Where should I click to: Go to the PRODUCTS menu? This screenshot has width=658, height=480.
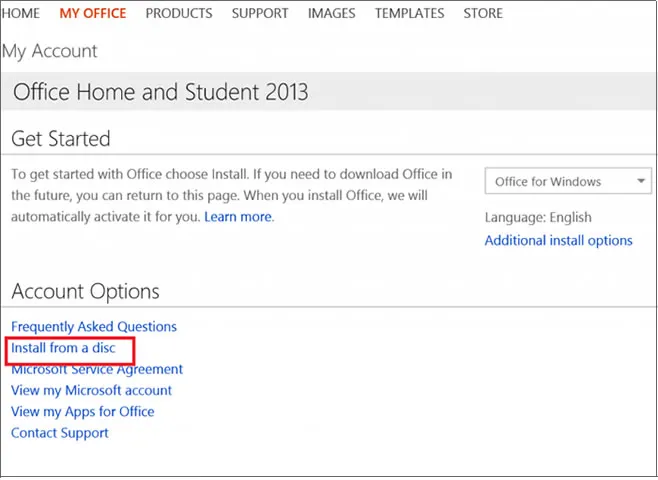[179, 13]
